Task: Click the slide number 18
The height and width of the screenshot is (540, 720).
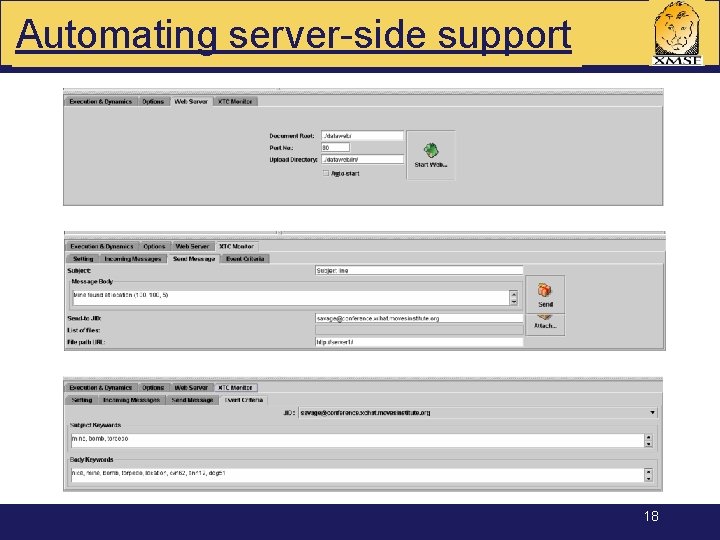Action: point(651,516)
